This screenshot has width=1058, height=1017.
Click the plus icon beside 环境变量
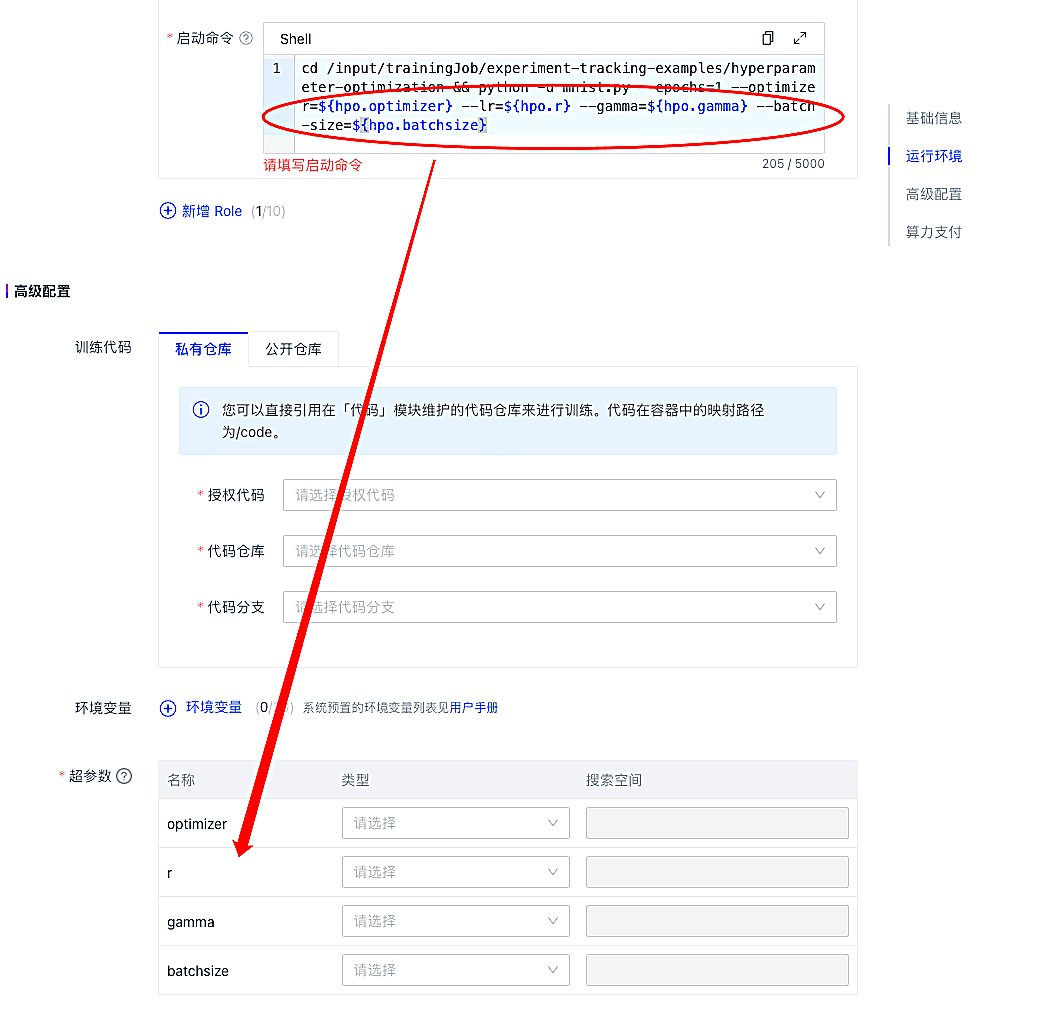coord(167,708)
